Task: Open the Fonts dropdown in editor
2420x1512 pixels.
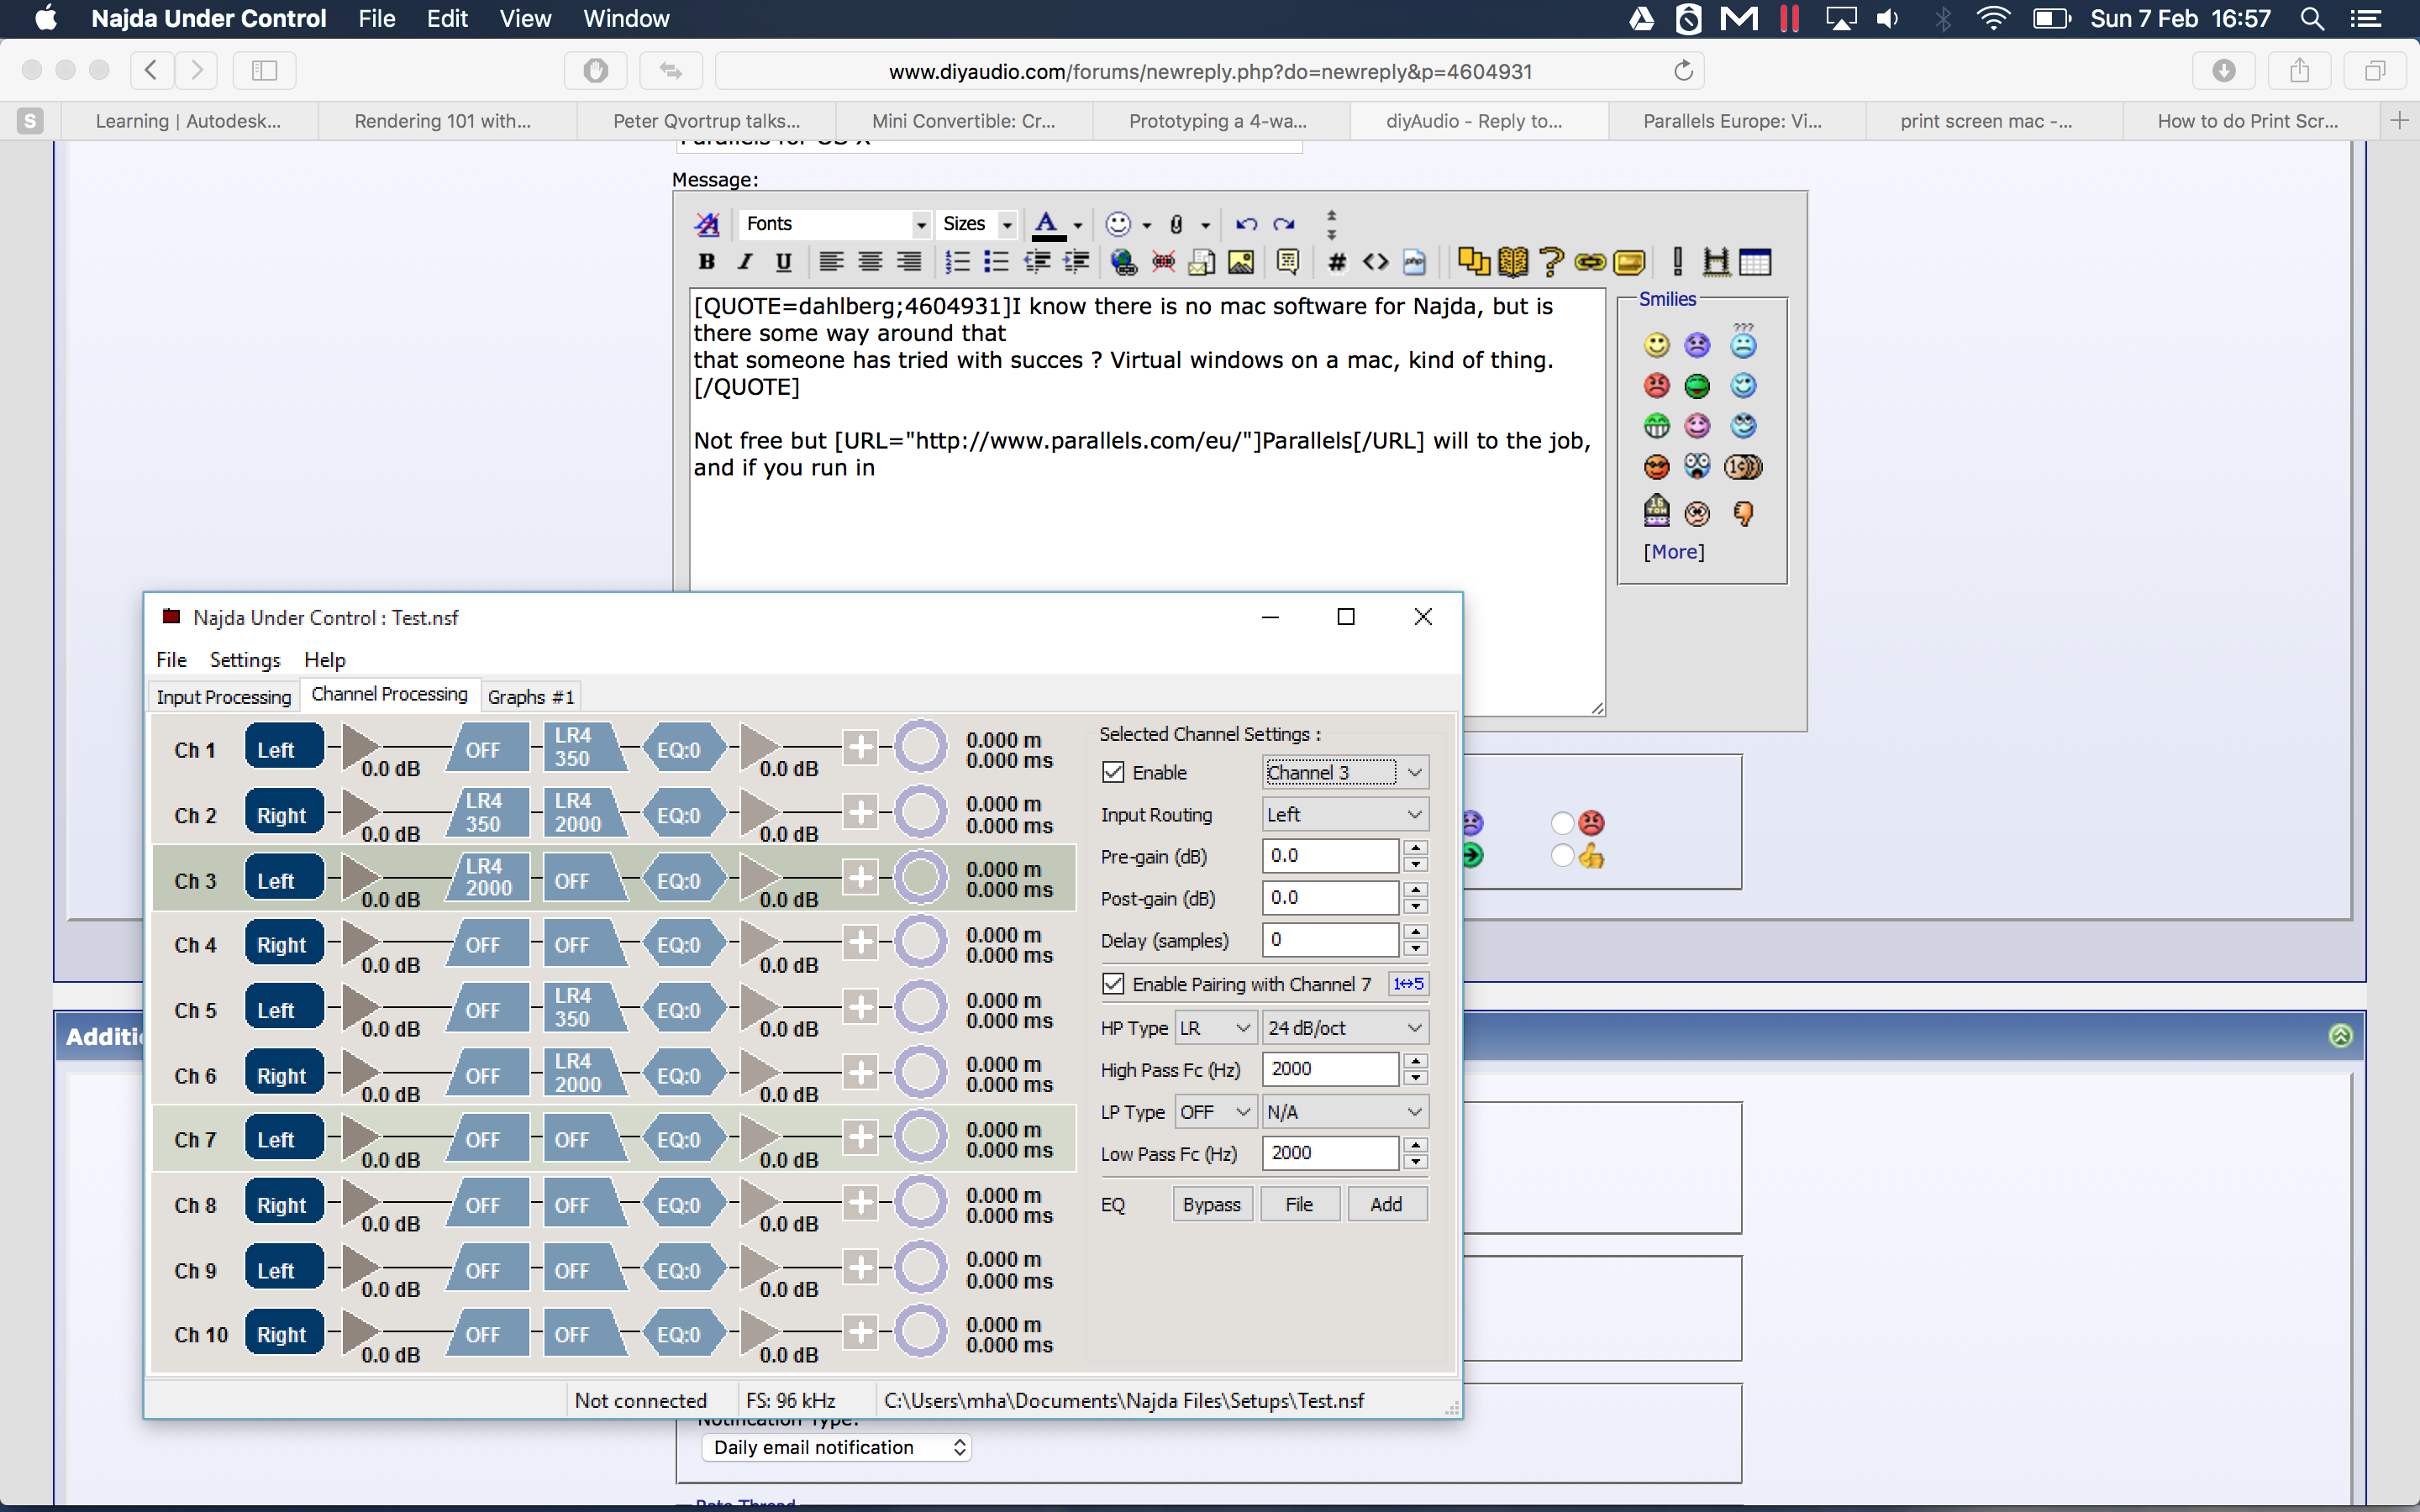Action: click(836, 224)
